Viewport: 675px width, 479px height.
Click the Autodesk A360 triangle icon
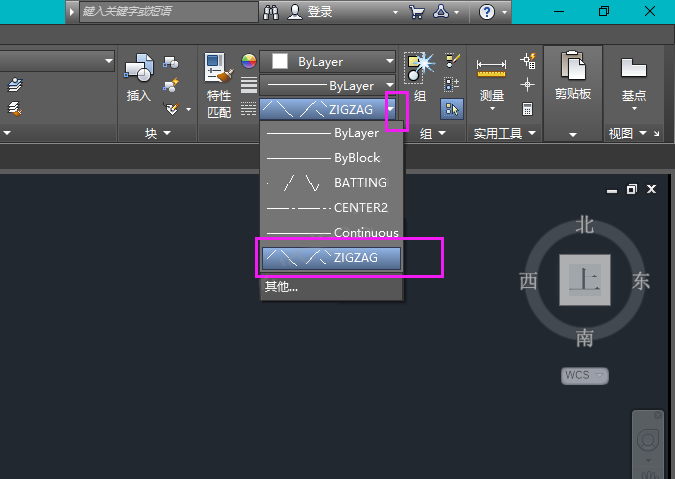[x=441, y=12]
